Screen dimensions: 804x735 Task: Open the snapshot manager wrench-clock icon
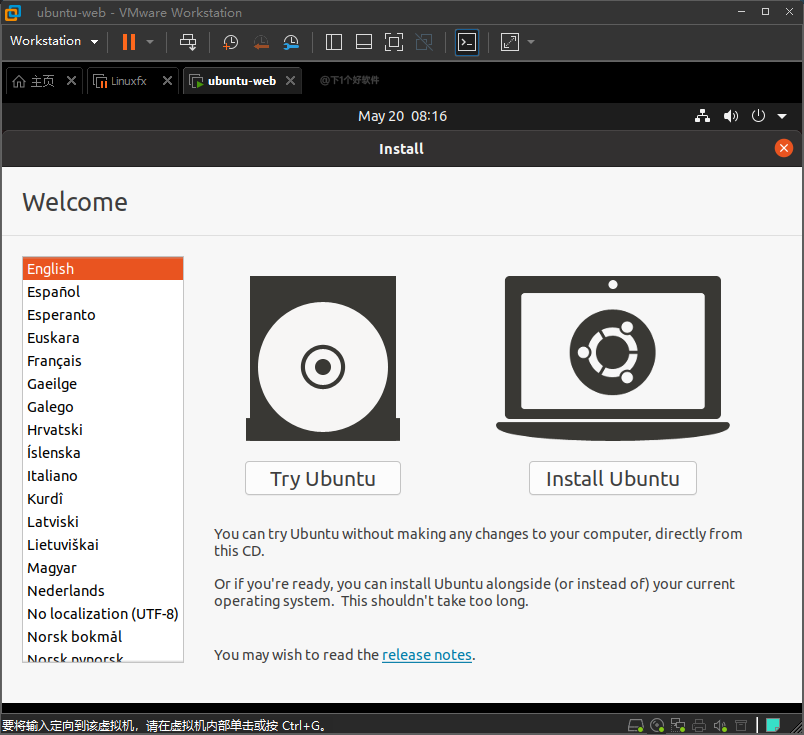[x=291, y=42]
